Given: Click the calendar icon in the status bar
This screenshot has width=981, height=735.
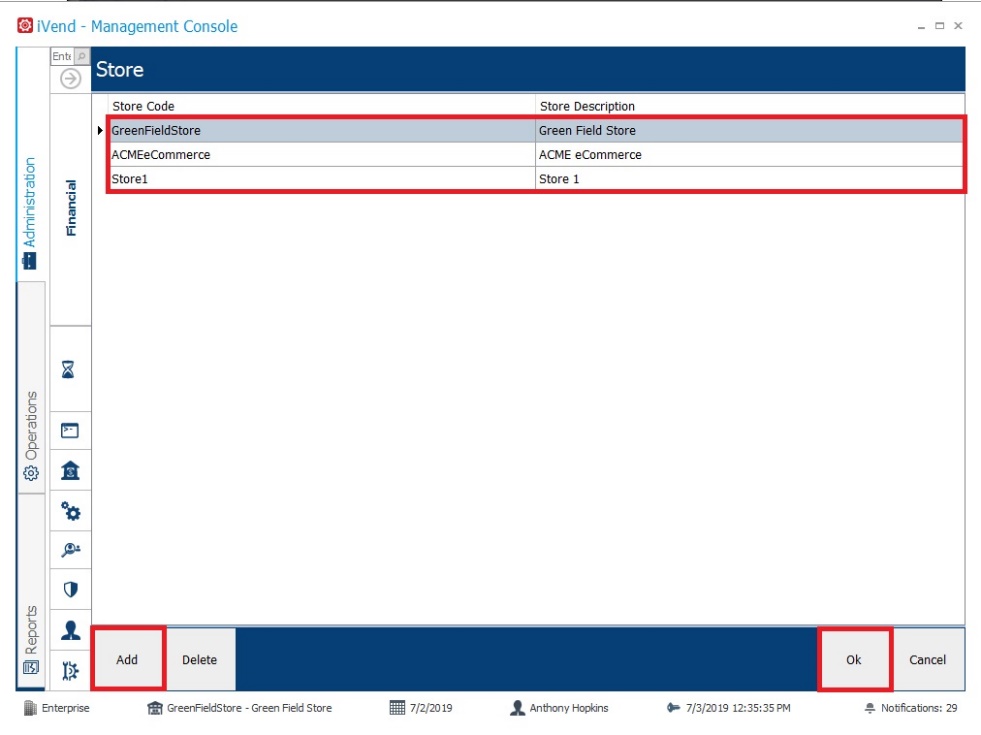Looking at the screenshot, I should tap(397, 708).
